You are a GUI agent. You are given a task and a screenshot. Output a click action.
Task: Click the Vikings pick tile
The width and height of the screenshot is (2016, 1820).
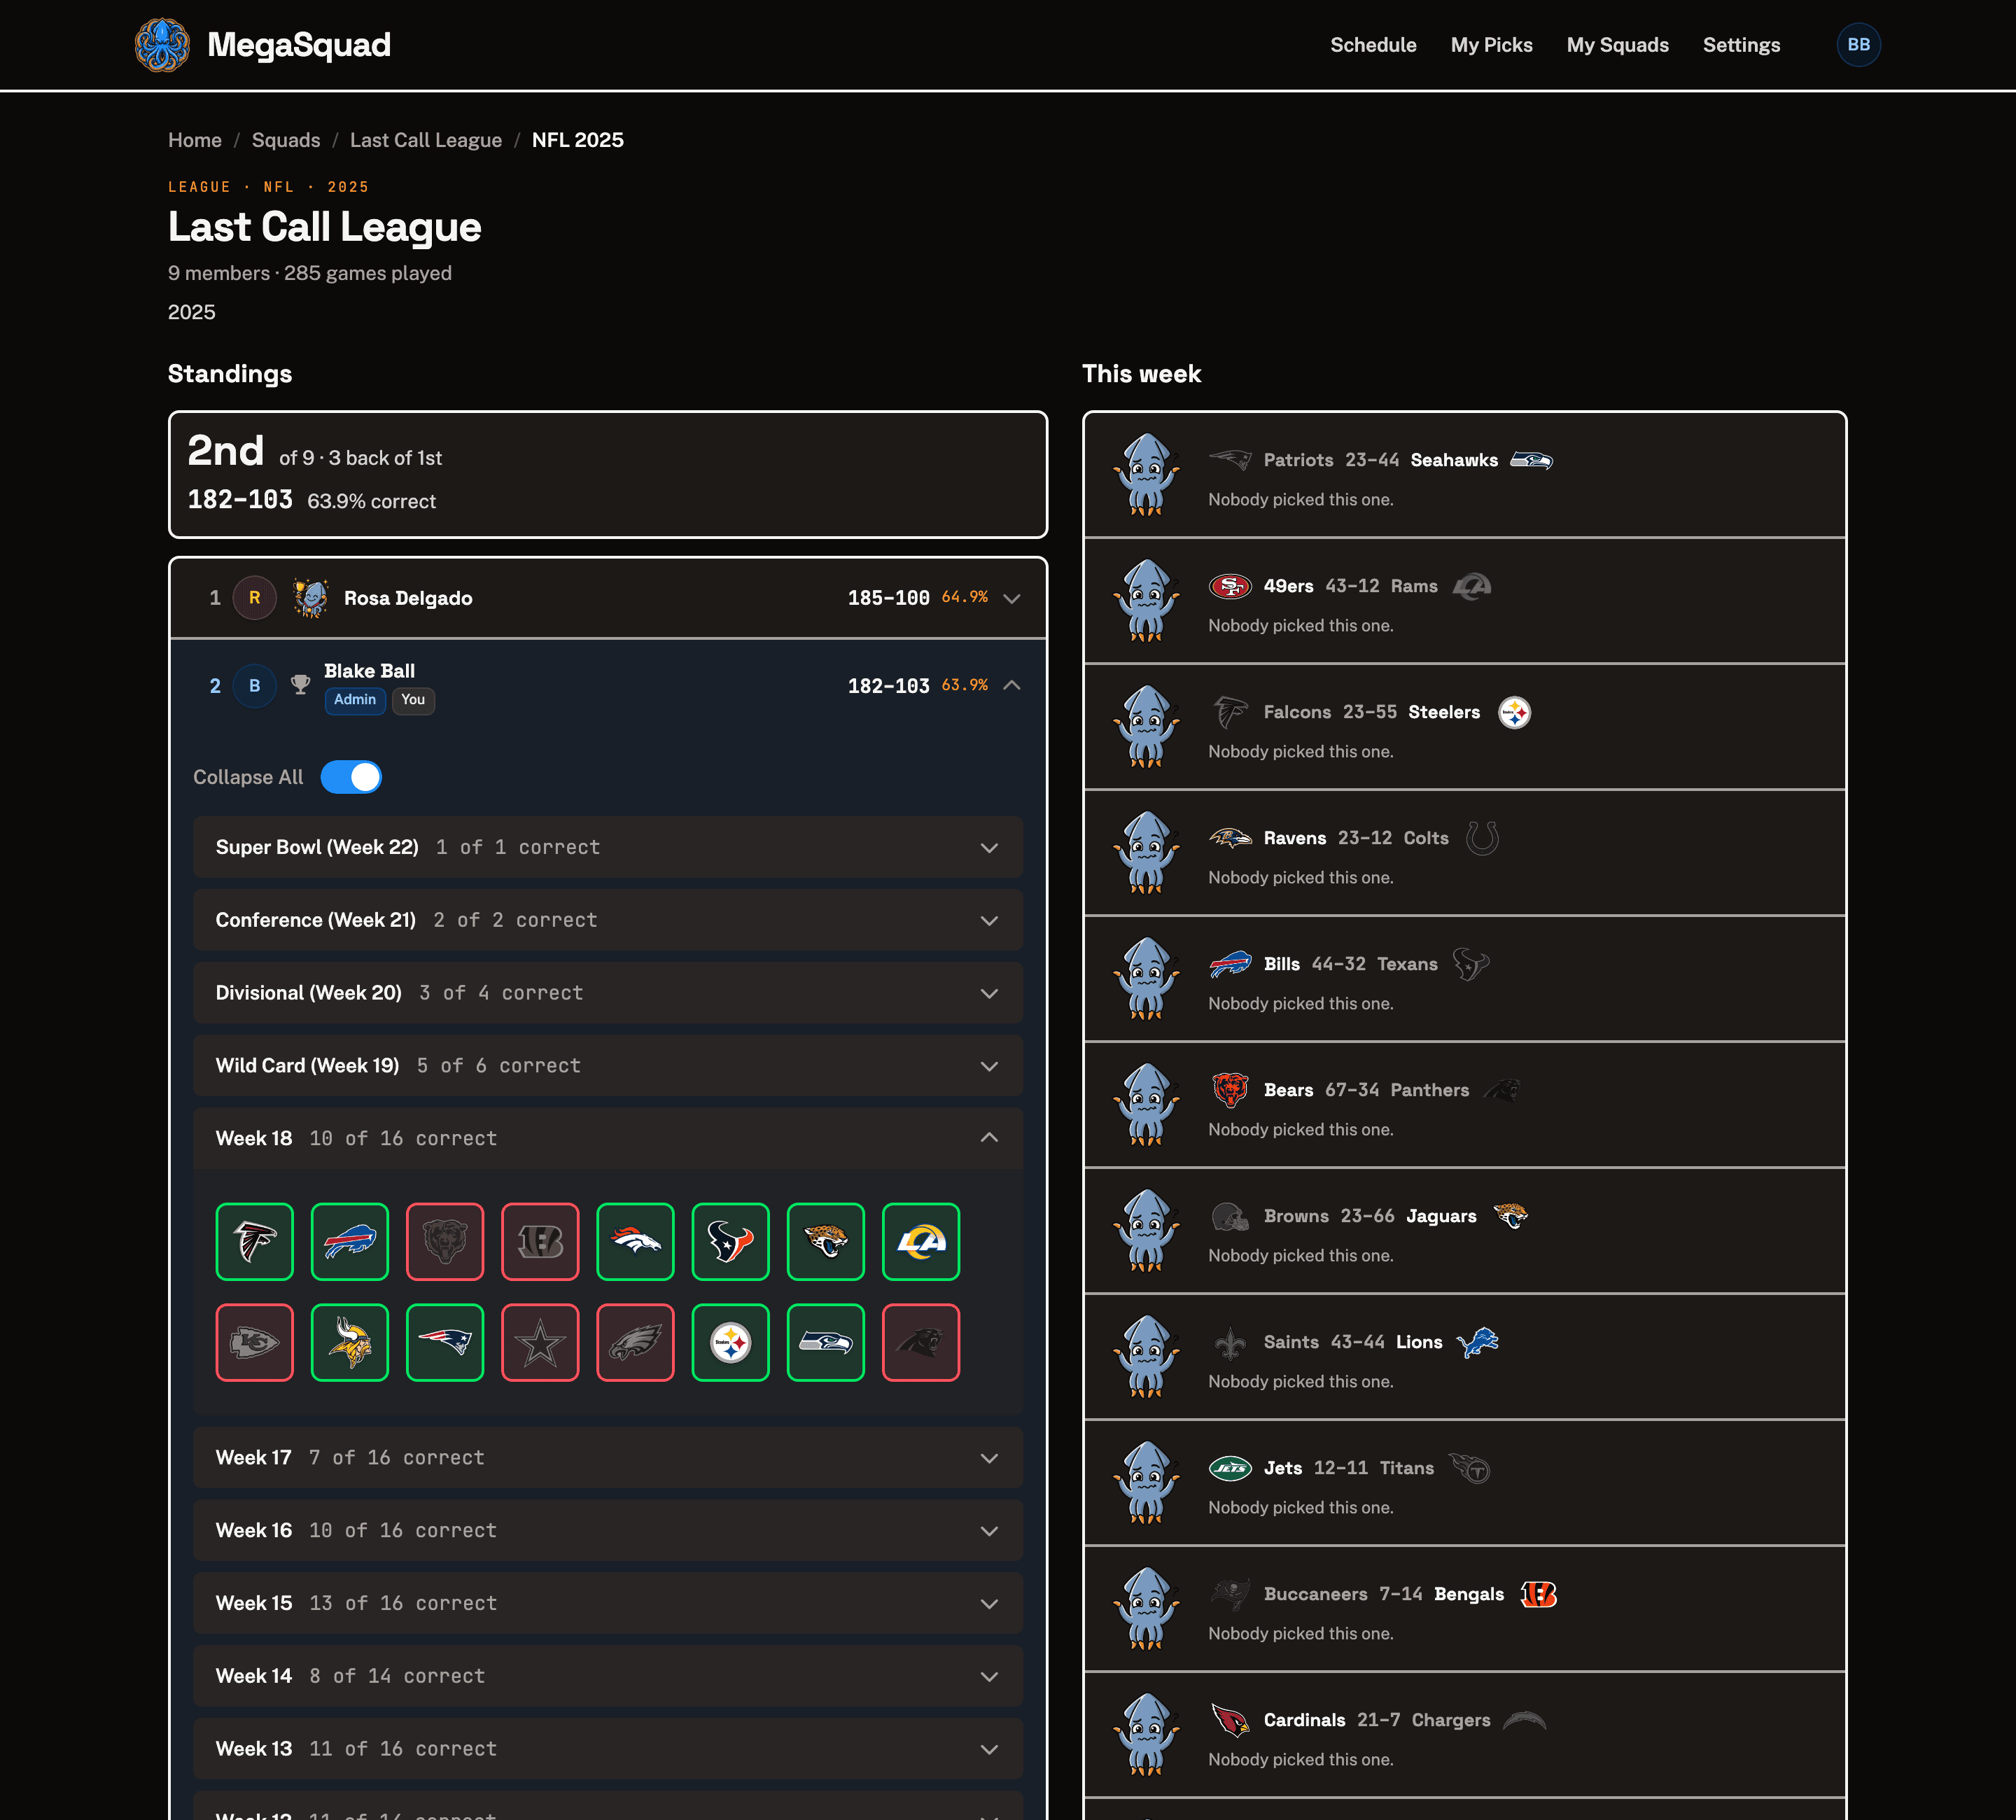[350, 1342]
